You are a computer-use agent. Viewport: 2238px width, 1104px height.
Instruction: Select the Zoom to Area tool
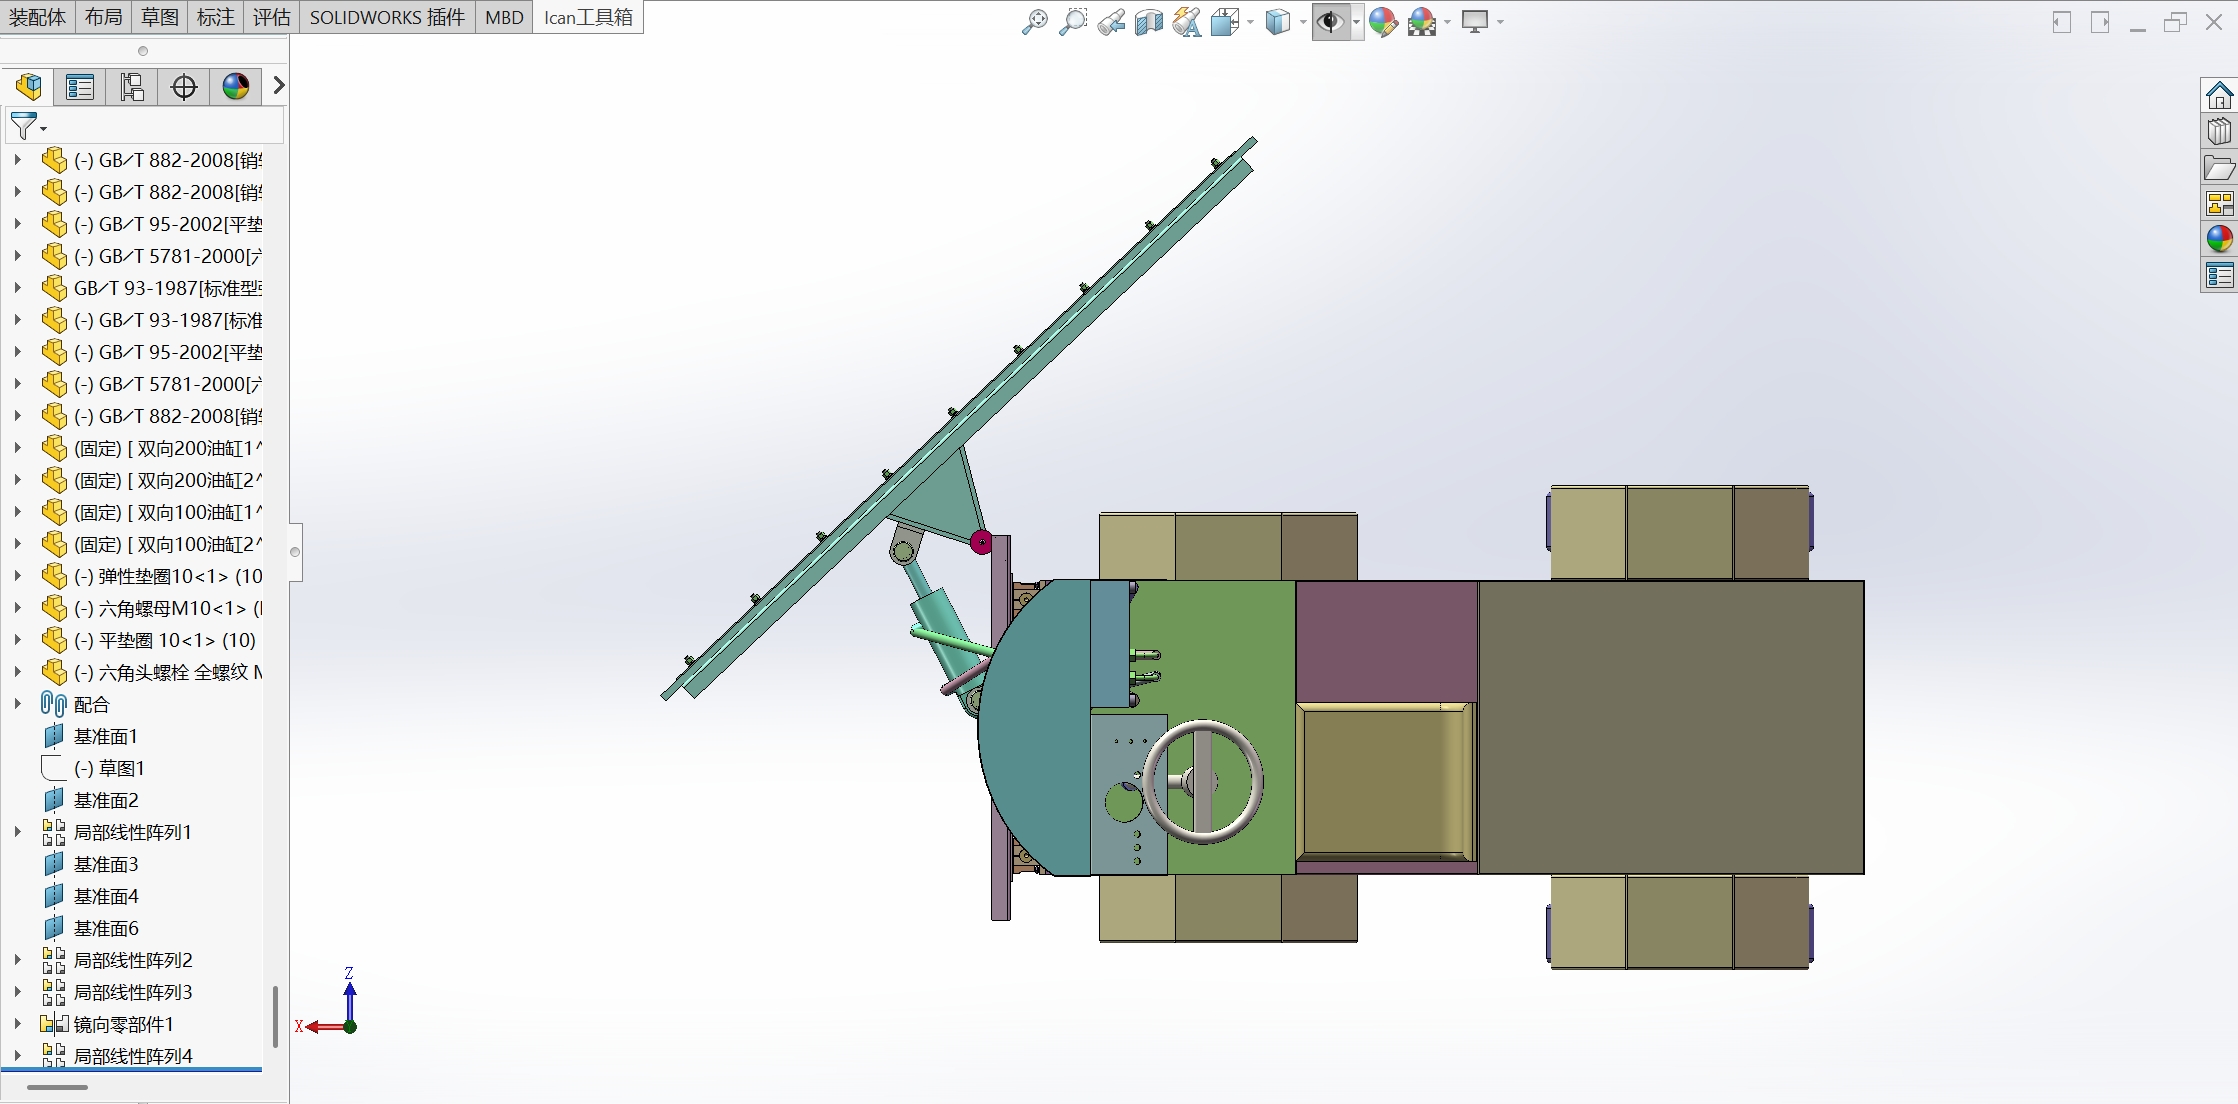point(1073,21)
